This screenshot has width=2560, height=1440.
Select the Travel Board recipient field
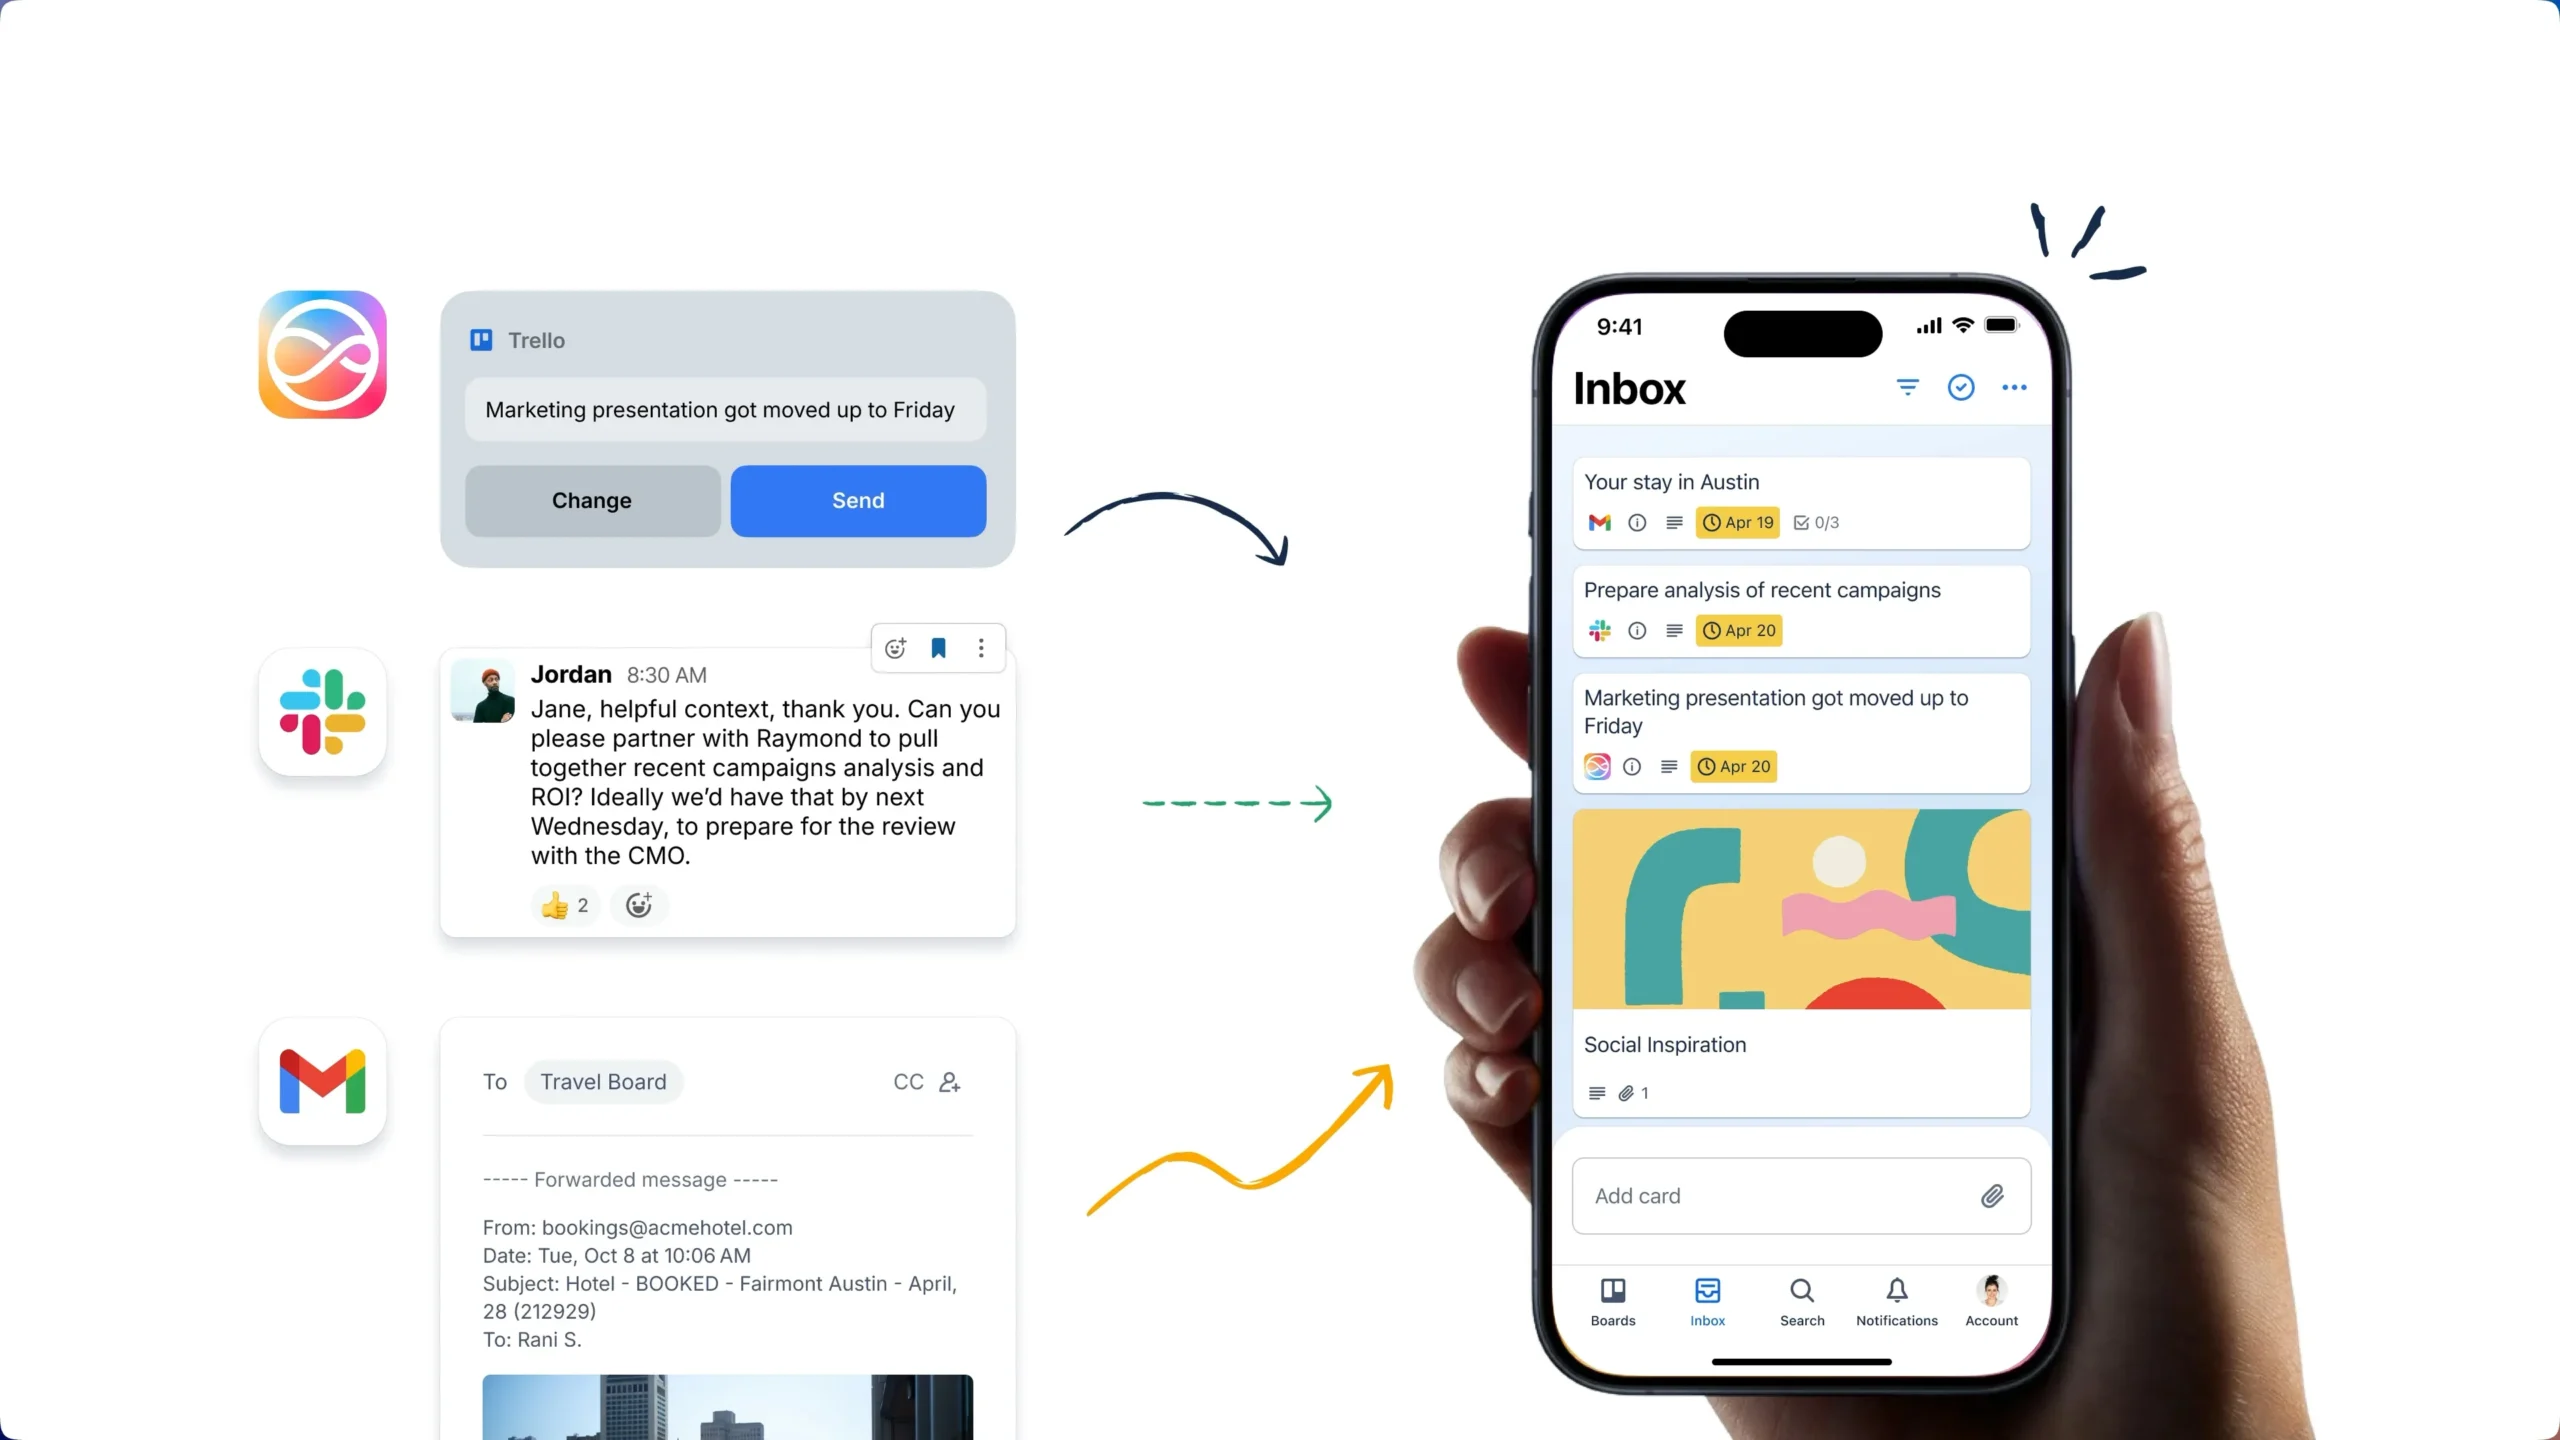601,1080
